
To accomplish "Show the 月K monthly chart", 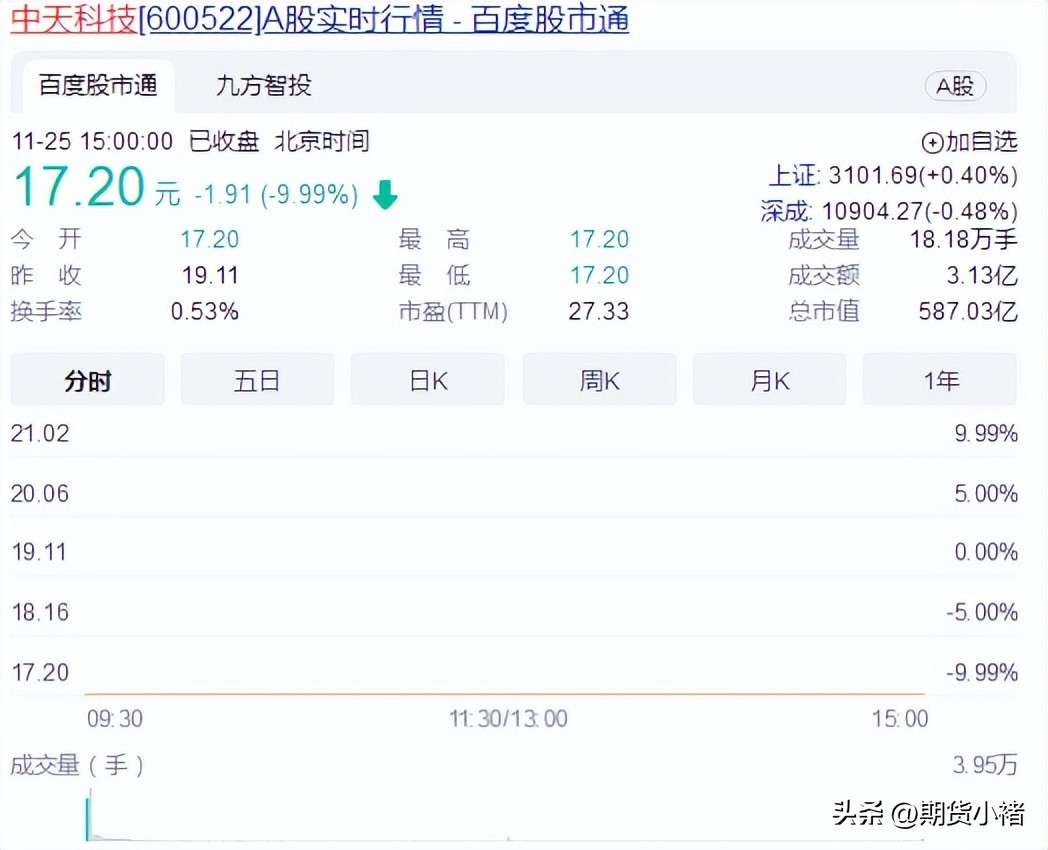I will [769, 379].
